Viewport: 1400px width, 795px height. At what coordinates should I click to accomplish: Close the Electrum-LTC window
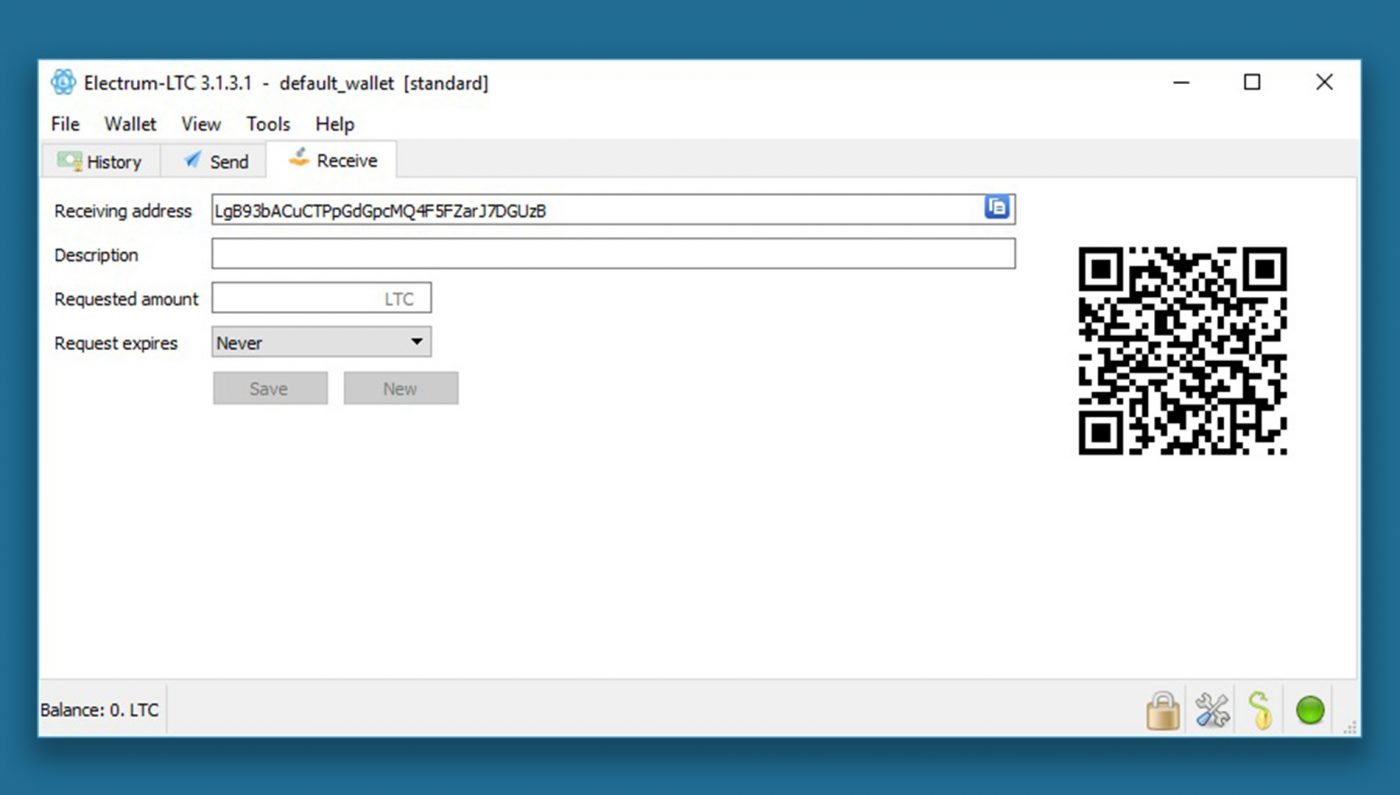pyautogui.click(x=1324, y=82)
